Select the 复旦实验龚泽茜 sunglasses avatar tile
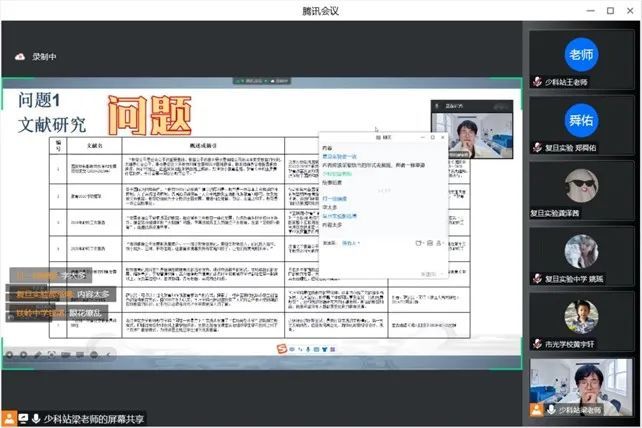 tap(581, 185)
